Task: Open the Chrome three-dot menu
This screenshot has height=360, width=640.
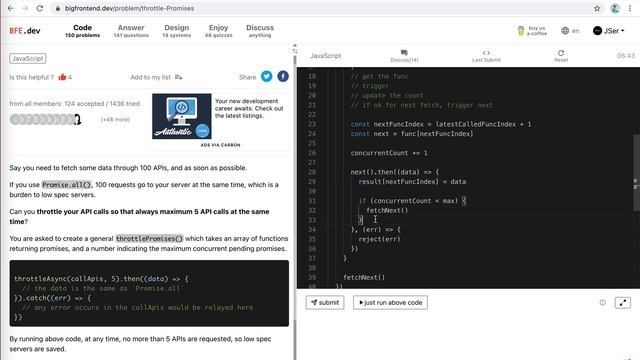Action: pyautogui.click(x=630, y=8)
